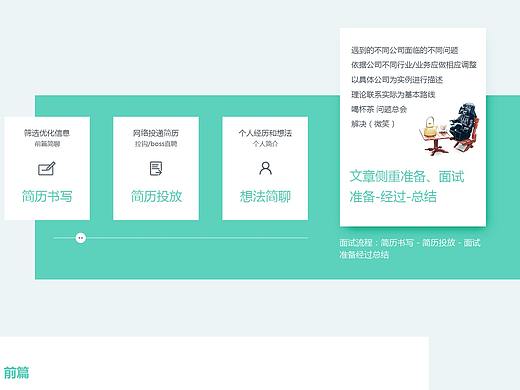Click the edit pencil icon on 简历书写 card
520x390 pixels.
pyautogui.click(x=47, y=169)
